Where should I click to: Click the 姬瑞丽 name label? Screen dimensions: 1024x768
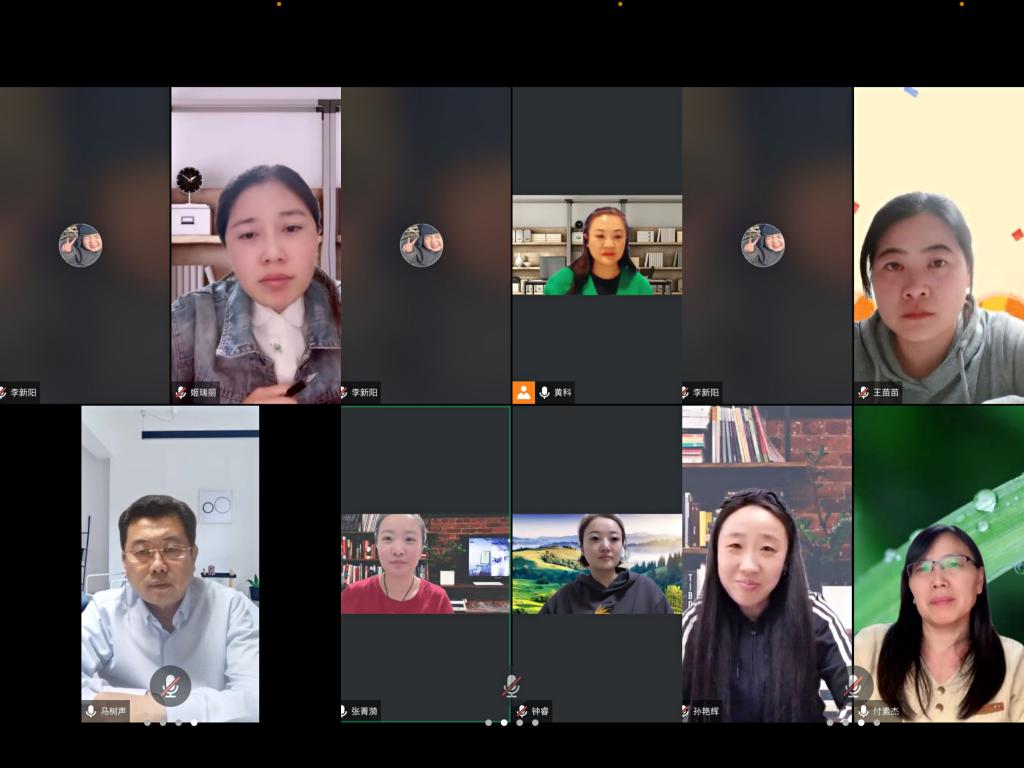(x=203, y=392)
